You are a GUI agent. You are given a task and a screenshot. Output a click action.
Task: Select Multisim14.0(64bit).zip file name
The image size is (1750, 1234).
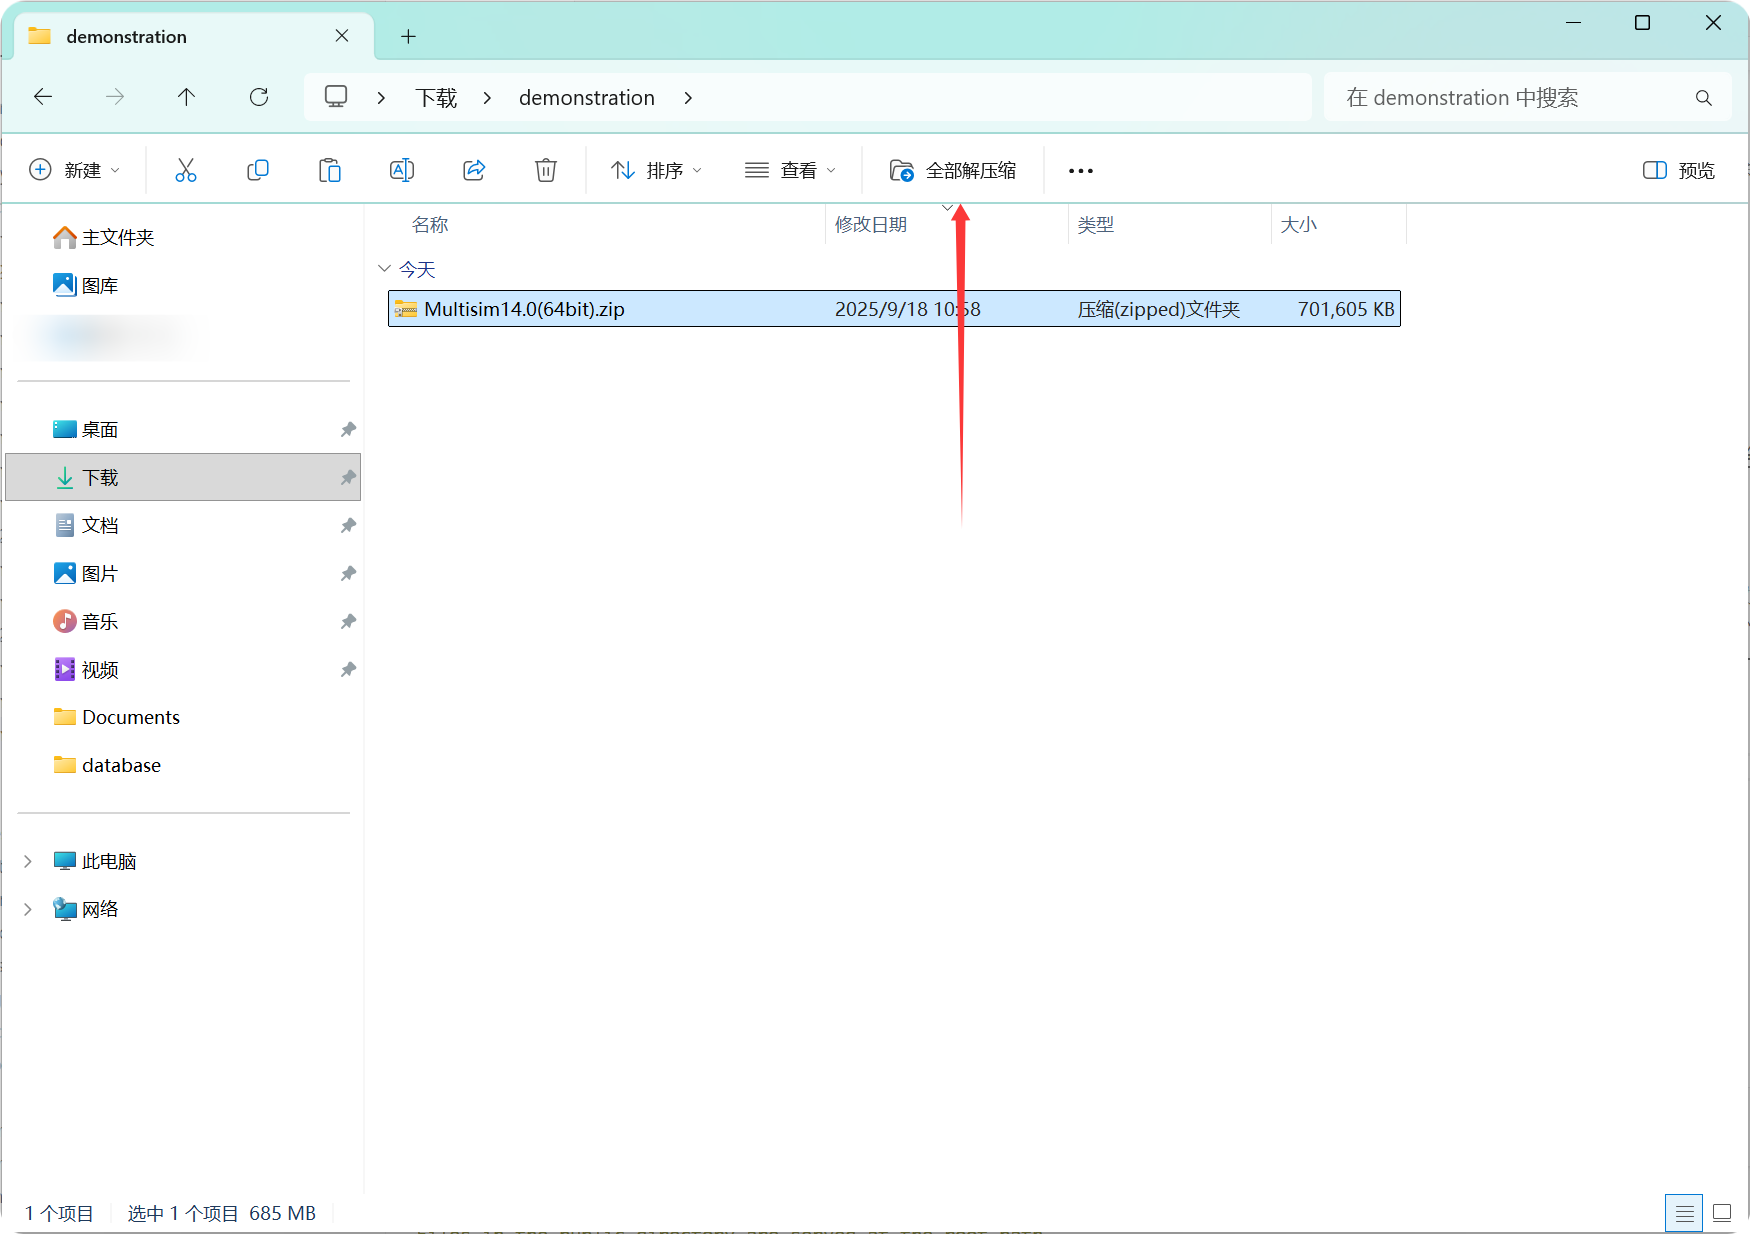[524, 309]
